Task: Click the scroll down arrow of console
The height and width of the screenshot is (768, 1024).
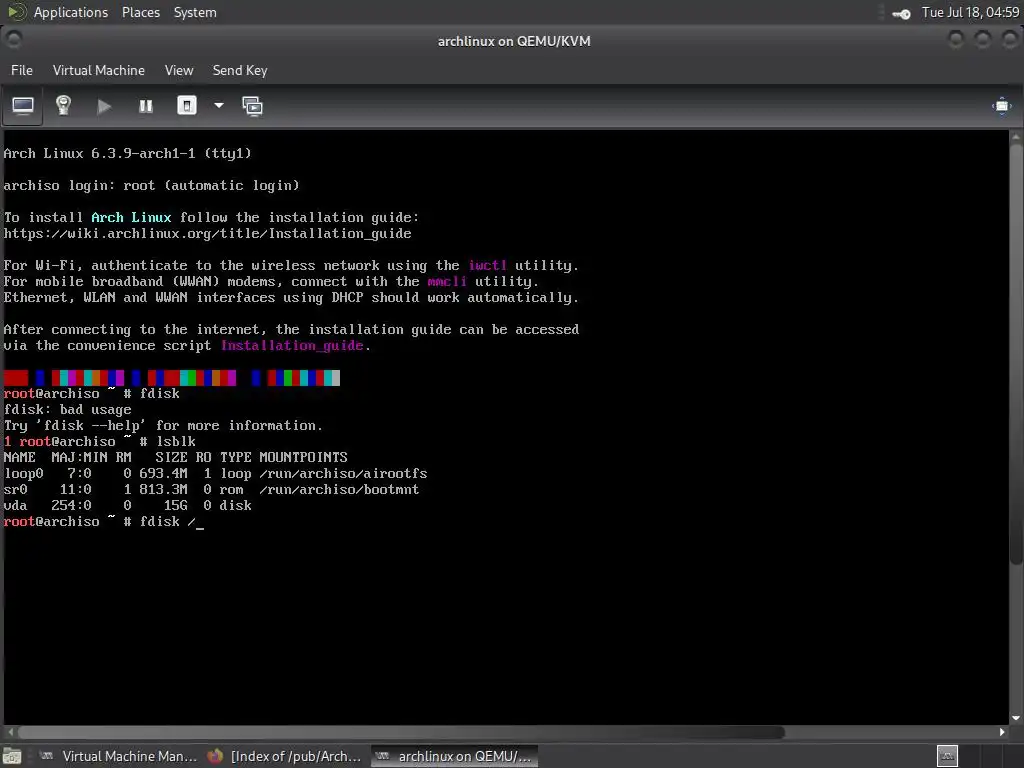Action: pos(1016,718)
